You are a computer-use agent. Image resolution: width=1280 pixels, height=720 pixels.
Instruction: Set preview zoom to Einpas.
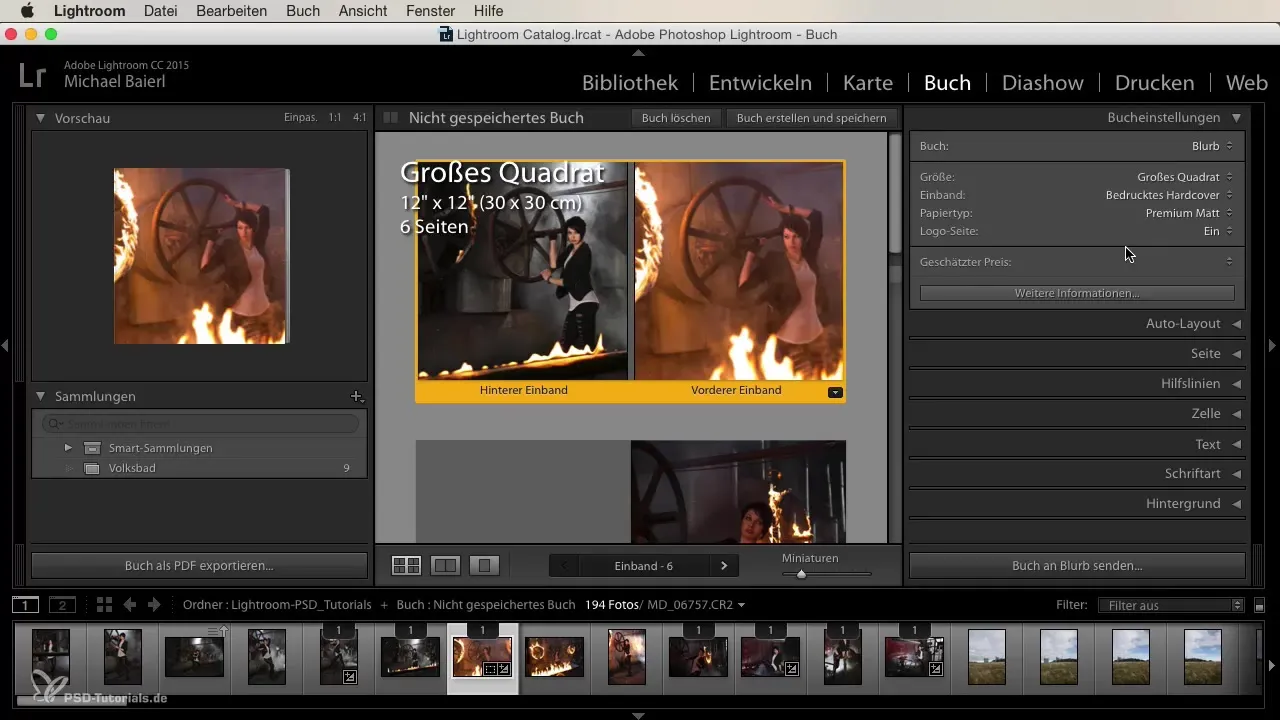coord(301,118)
